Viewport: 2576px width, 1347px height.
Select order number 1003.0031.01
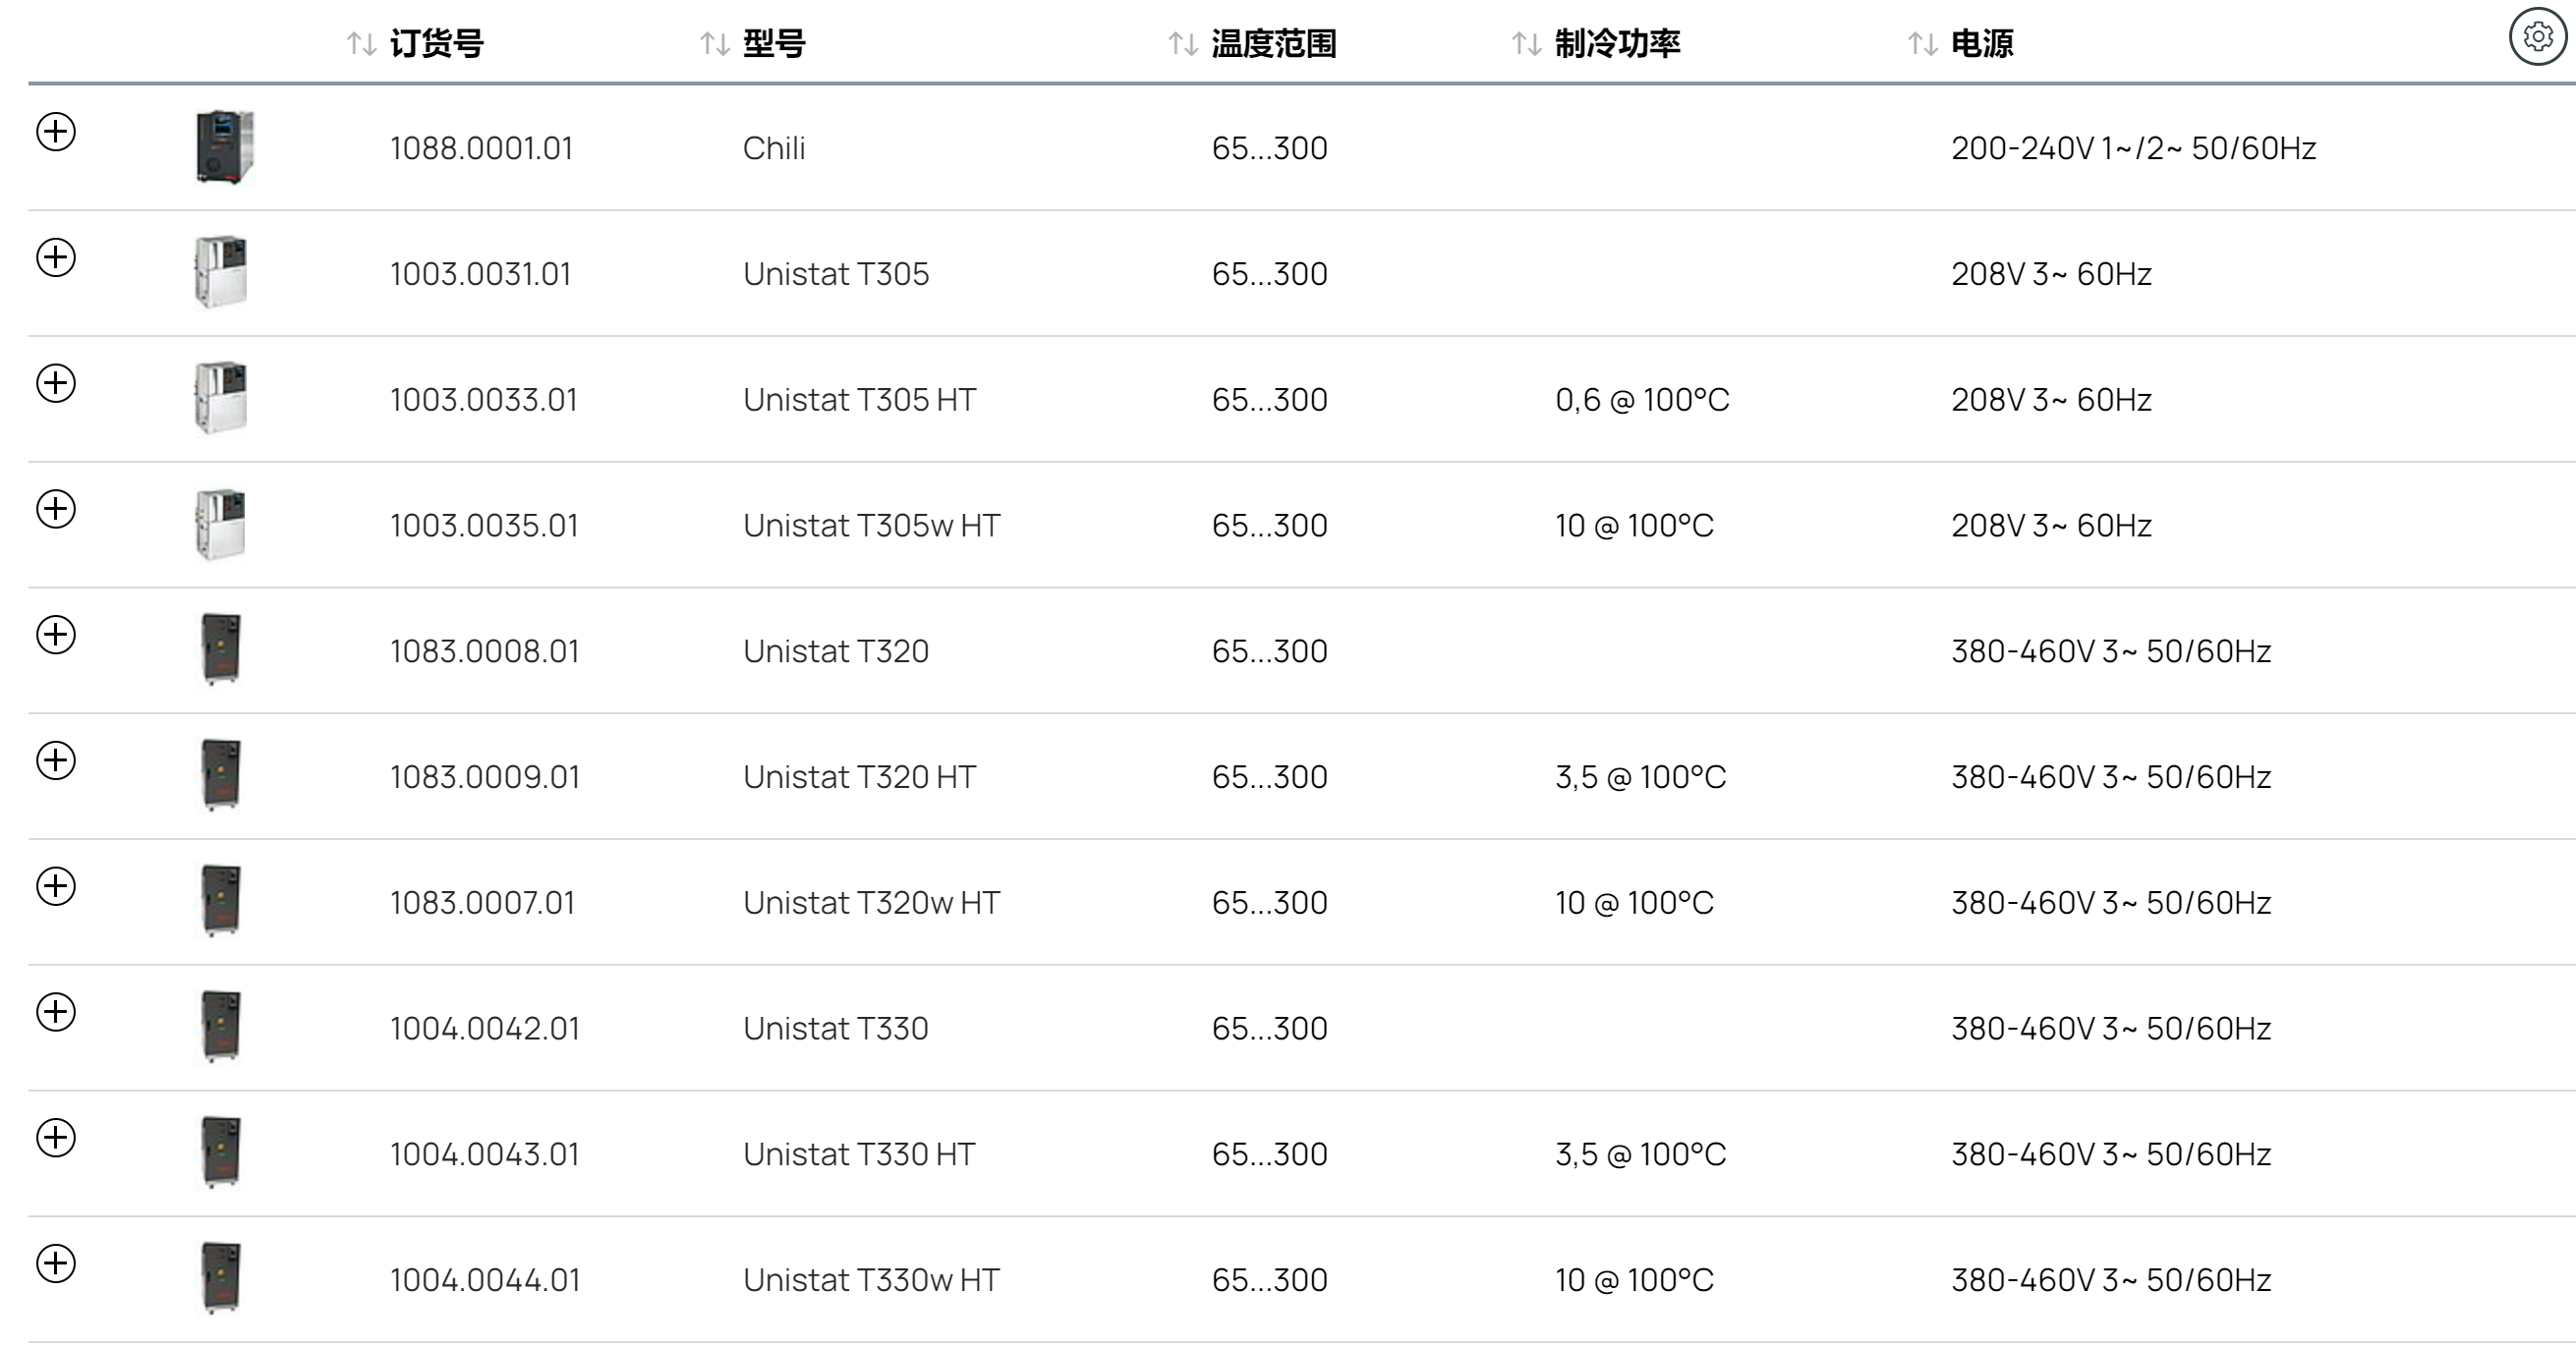[480, 274]
